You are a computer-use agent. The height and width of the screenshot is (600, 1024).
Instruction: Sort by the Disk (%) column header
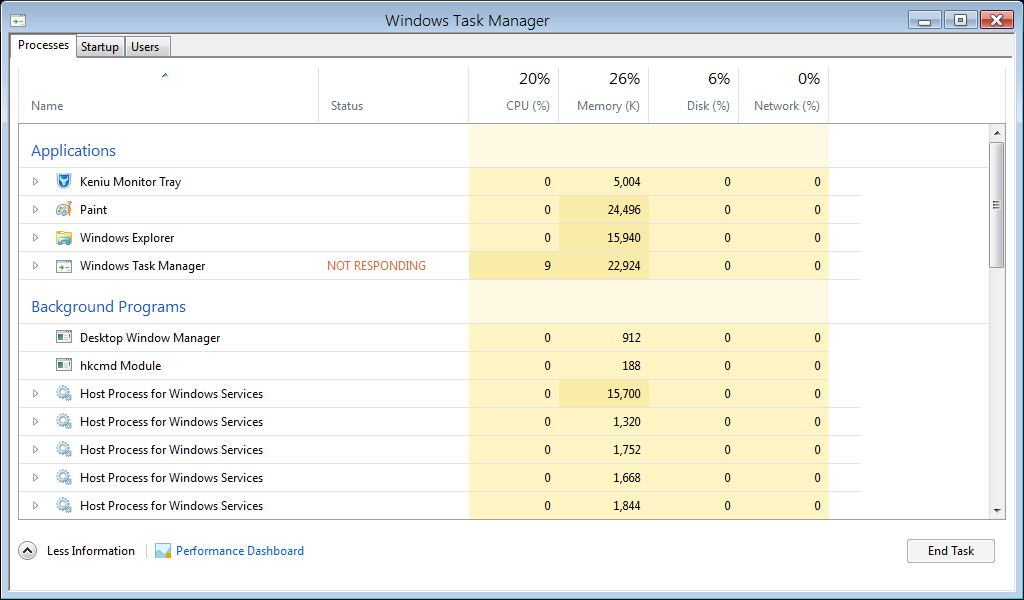pyautogui.click(x=694, y=95)
